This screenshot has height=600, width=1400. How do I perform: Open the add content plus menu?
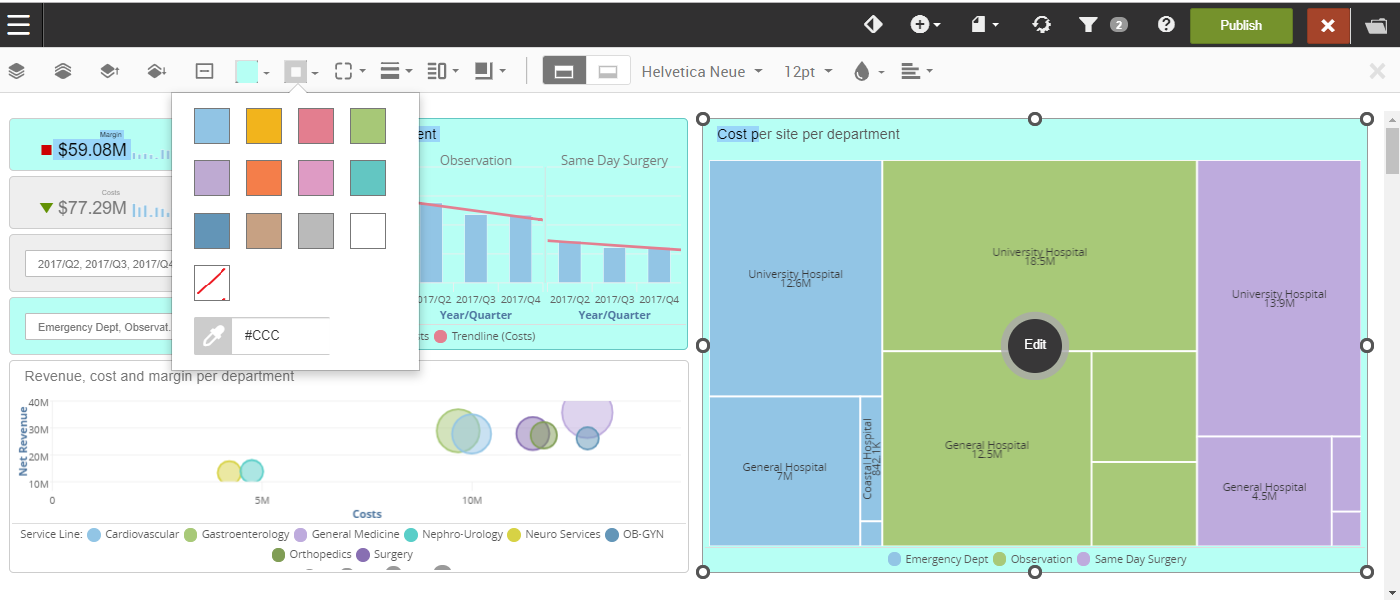(924, 25)
